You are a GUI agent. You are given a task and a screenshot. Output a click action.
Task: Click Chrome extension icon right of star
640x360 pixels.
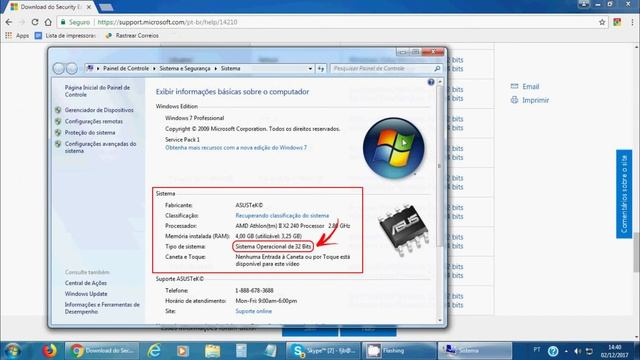click(617, 22)
